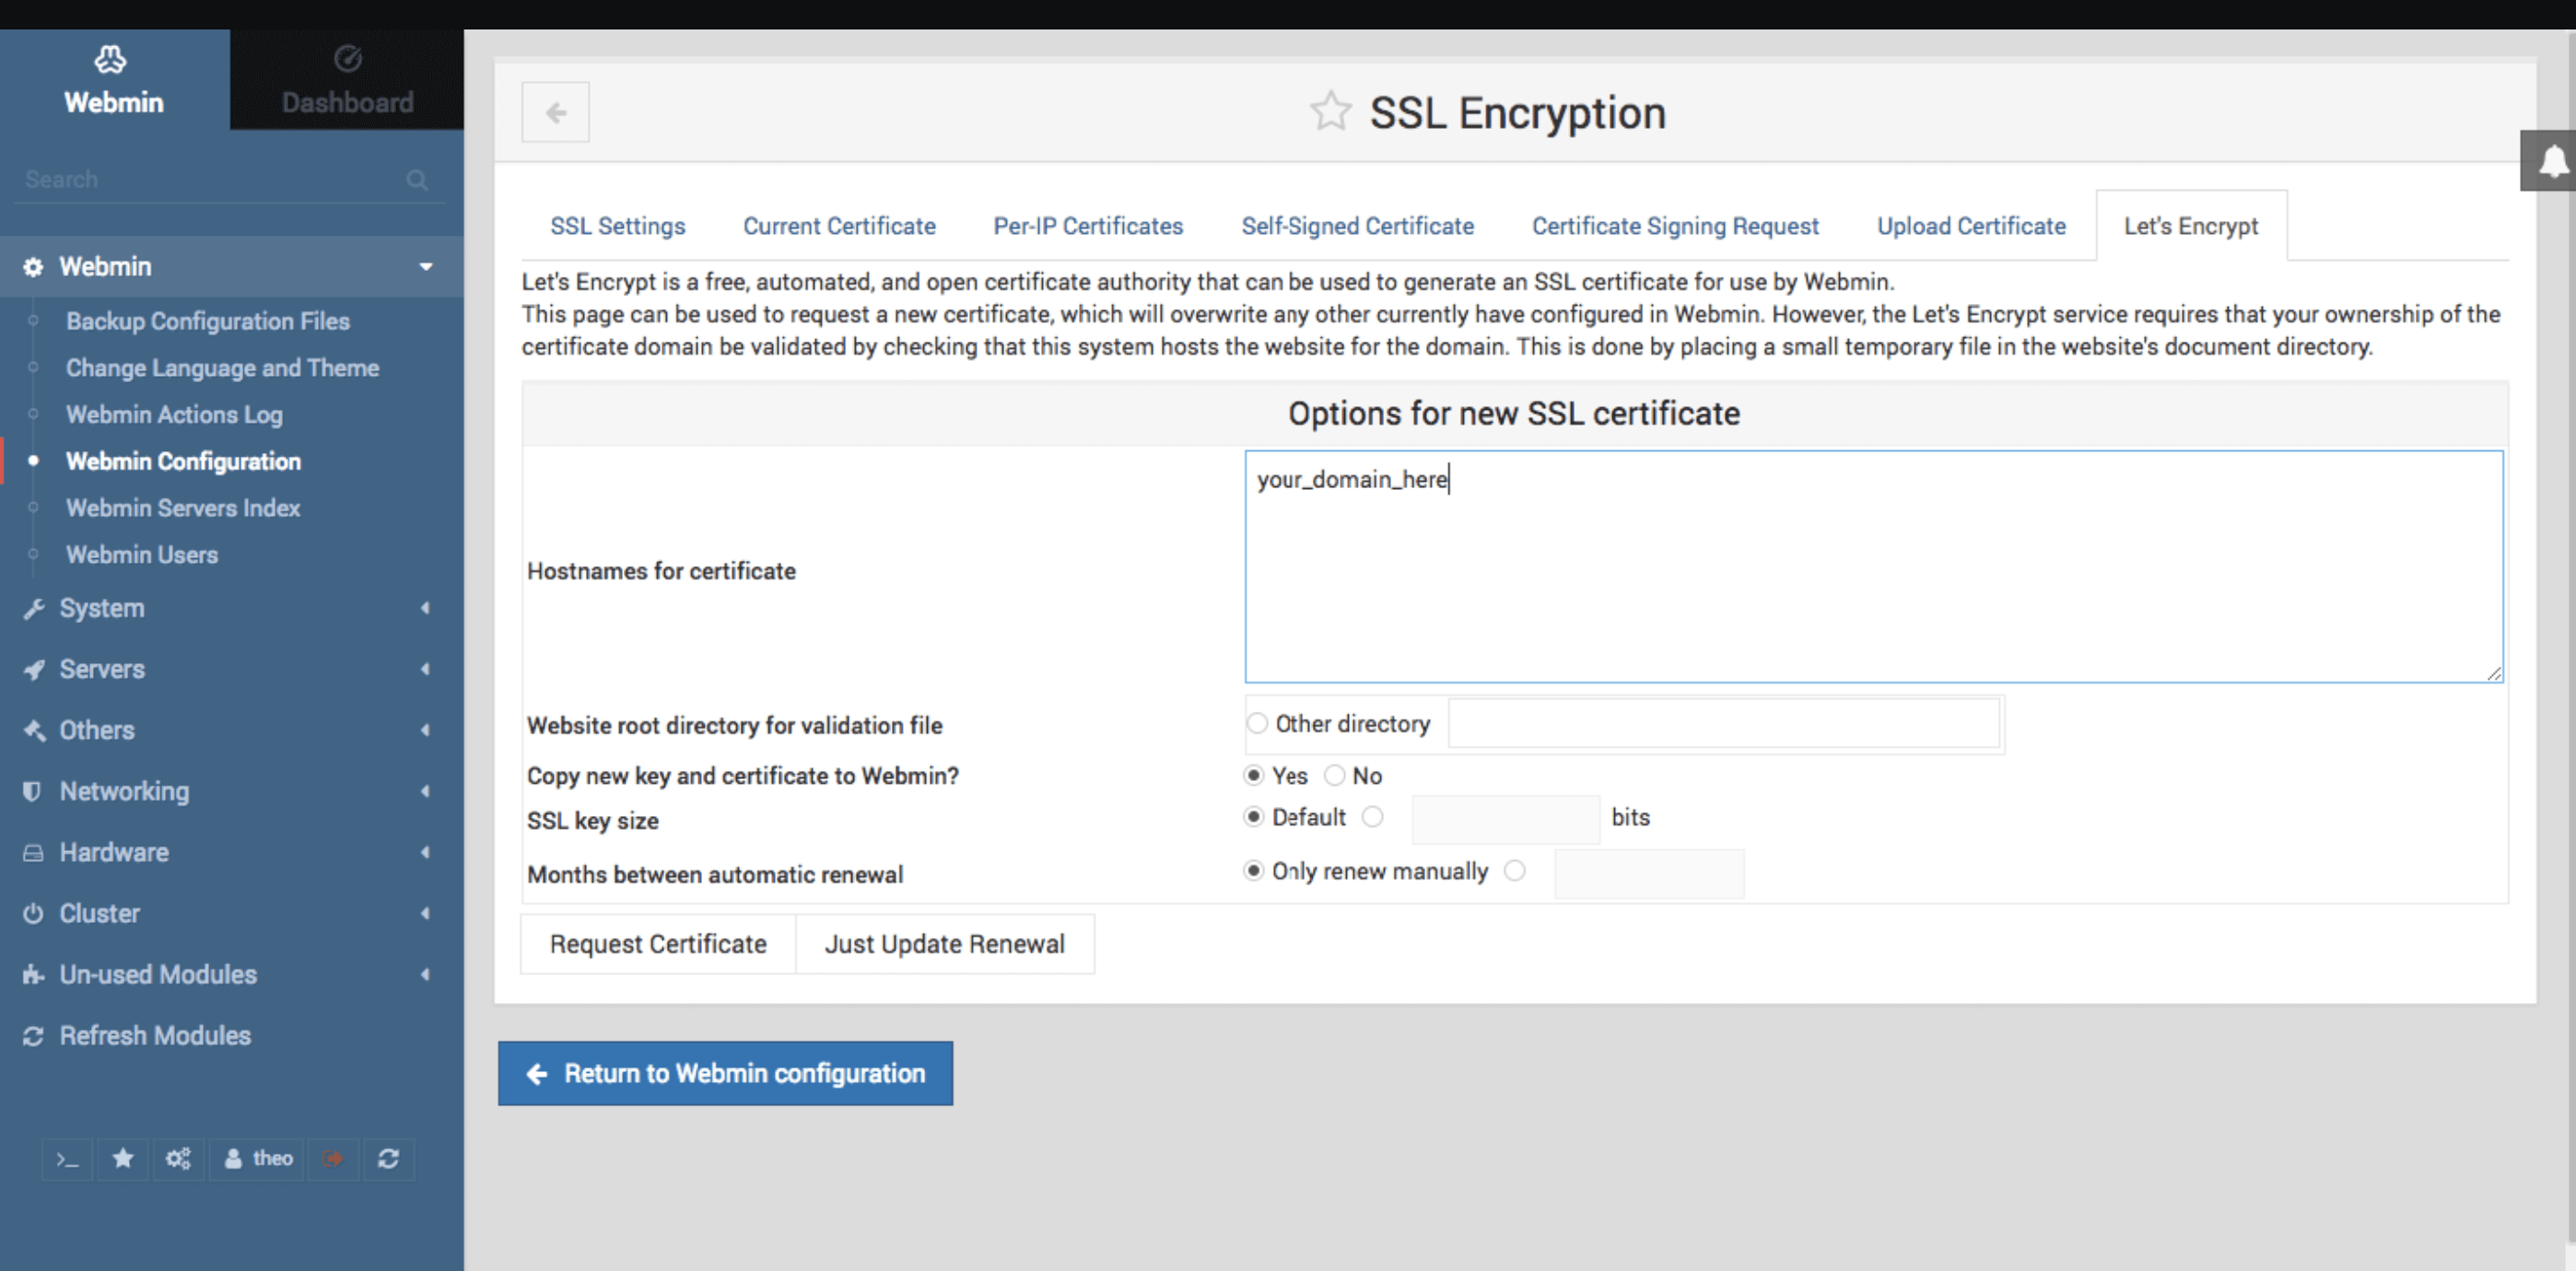The image size is (2576, 1271).
Task: Select the Other directory radio button
Action: (1257, 723)
